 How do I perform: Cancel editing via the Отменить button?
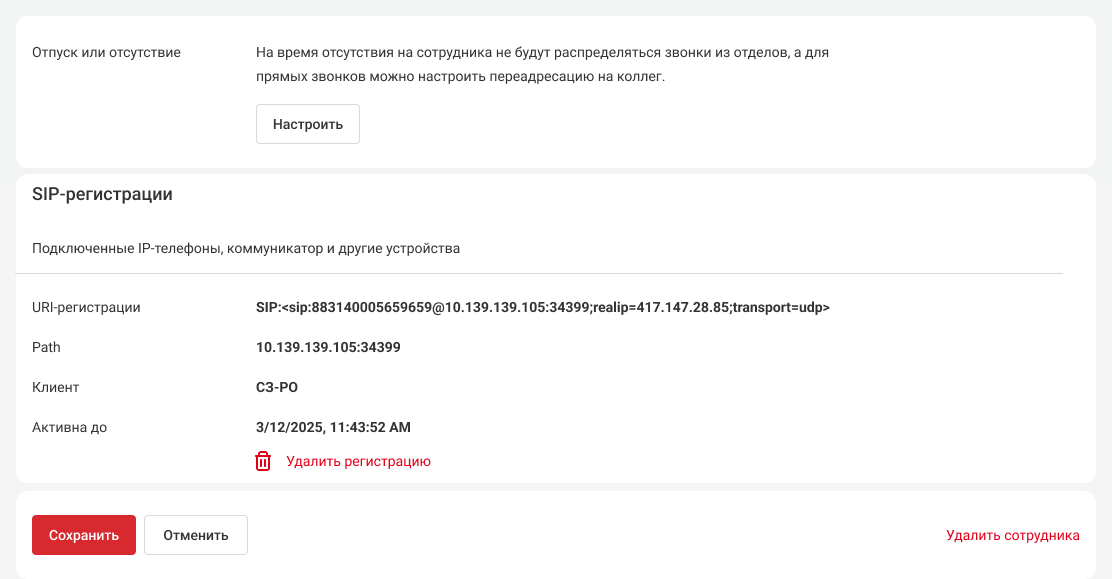click(196, 535)
